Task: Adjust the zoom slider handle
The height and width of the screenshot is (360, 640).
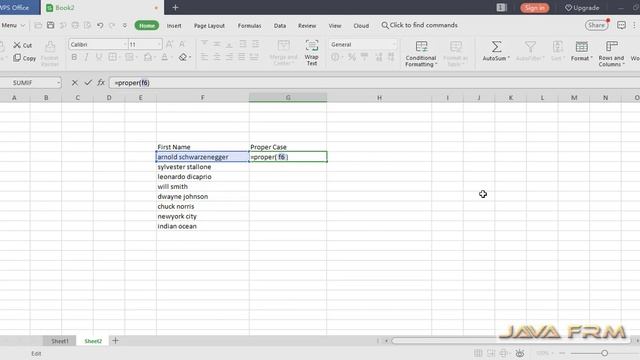Action: (x=604, y=353)
